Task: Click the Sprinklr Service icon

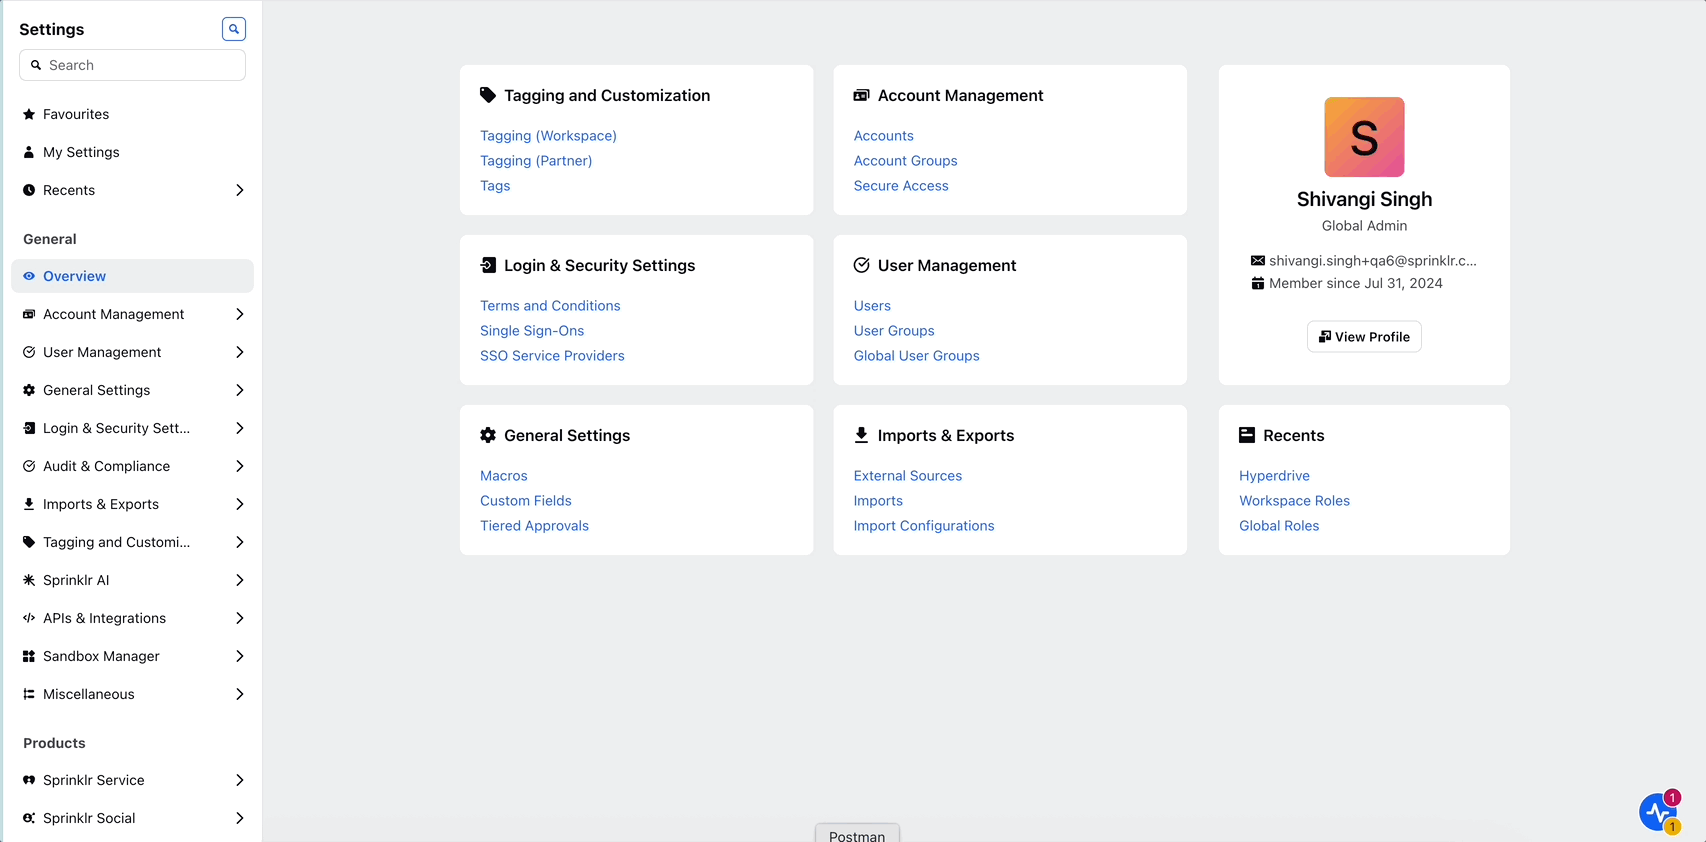Action: tap(29, 780)
